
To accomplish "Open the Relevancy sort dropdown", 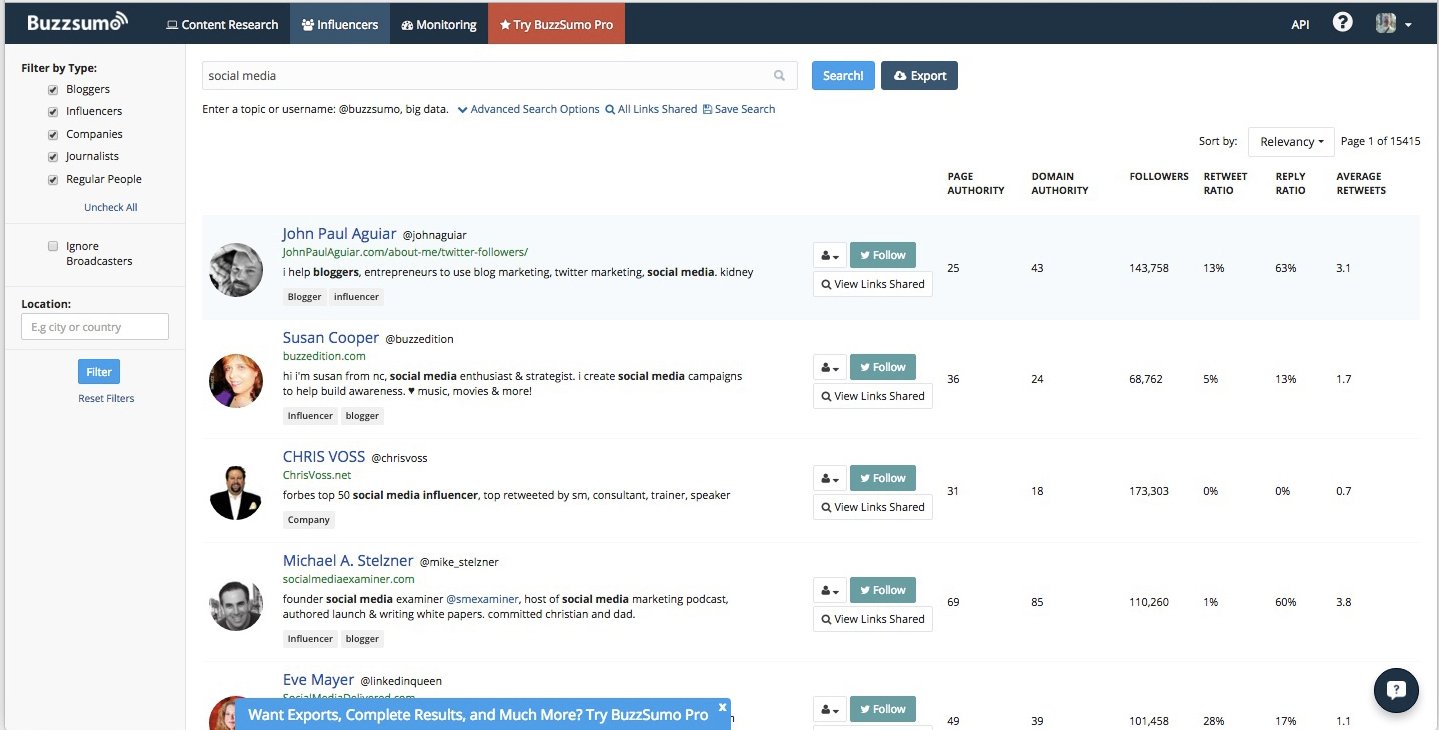I will coord(1291,142).
